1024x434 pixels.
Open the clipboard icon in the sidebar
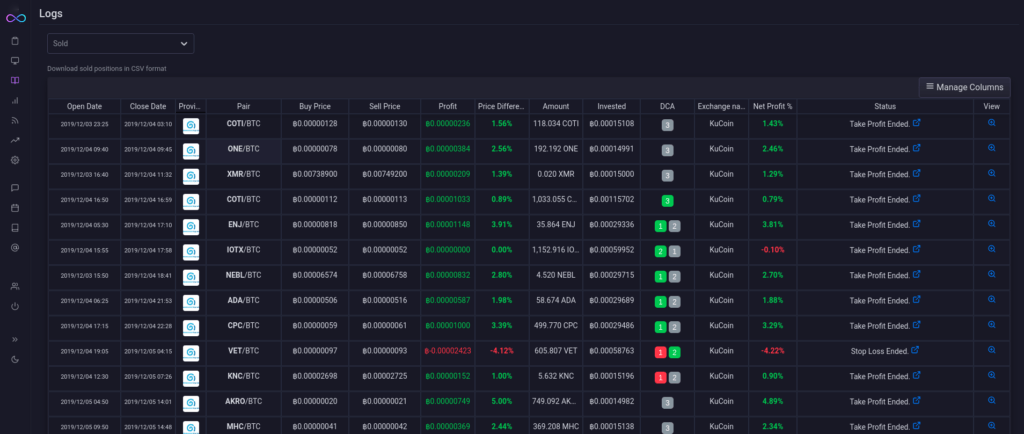tap(14, 41)
